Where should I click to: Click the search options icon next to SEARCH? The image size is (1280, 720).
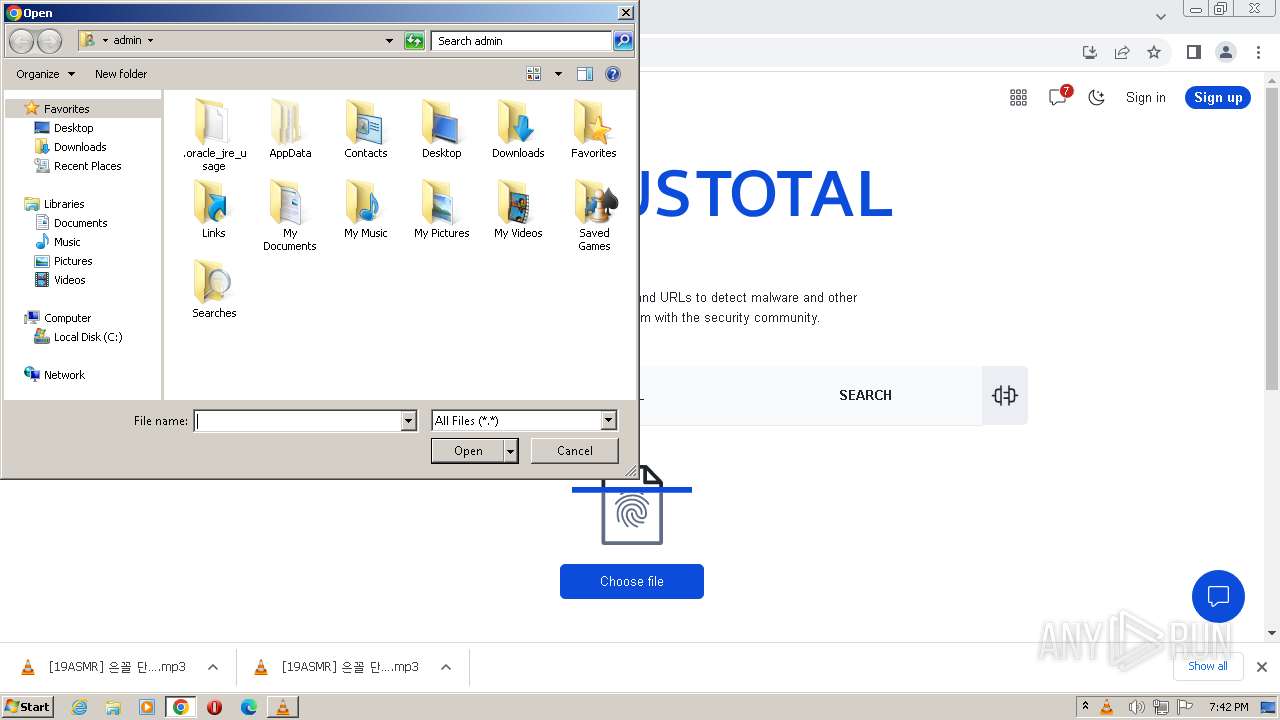click(x=1005, y=395)
